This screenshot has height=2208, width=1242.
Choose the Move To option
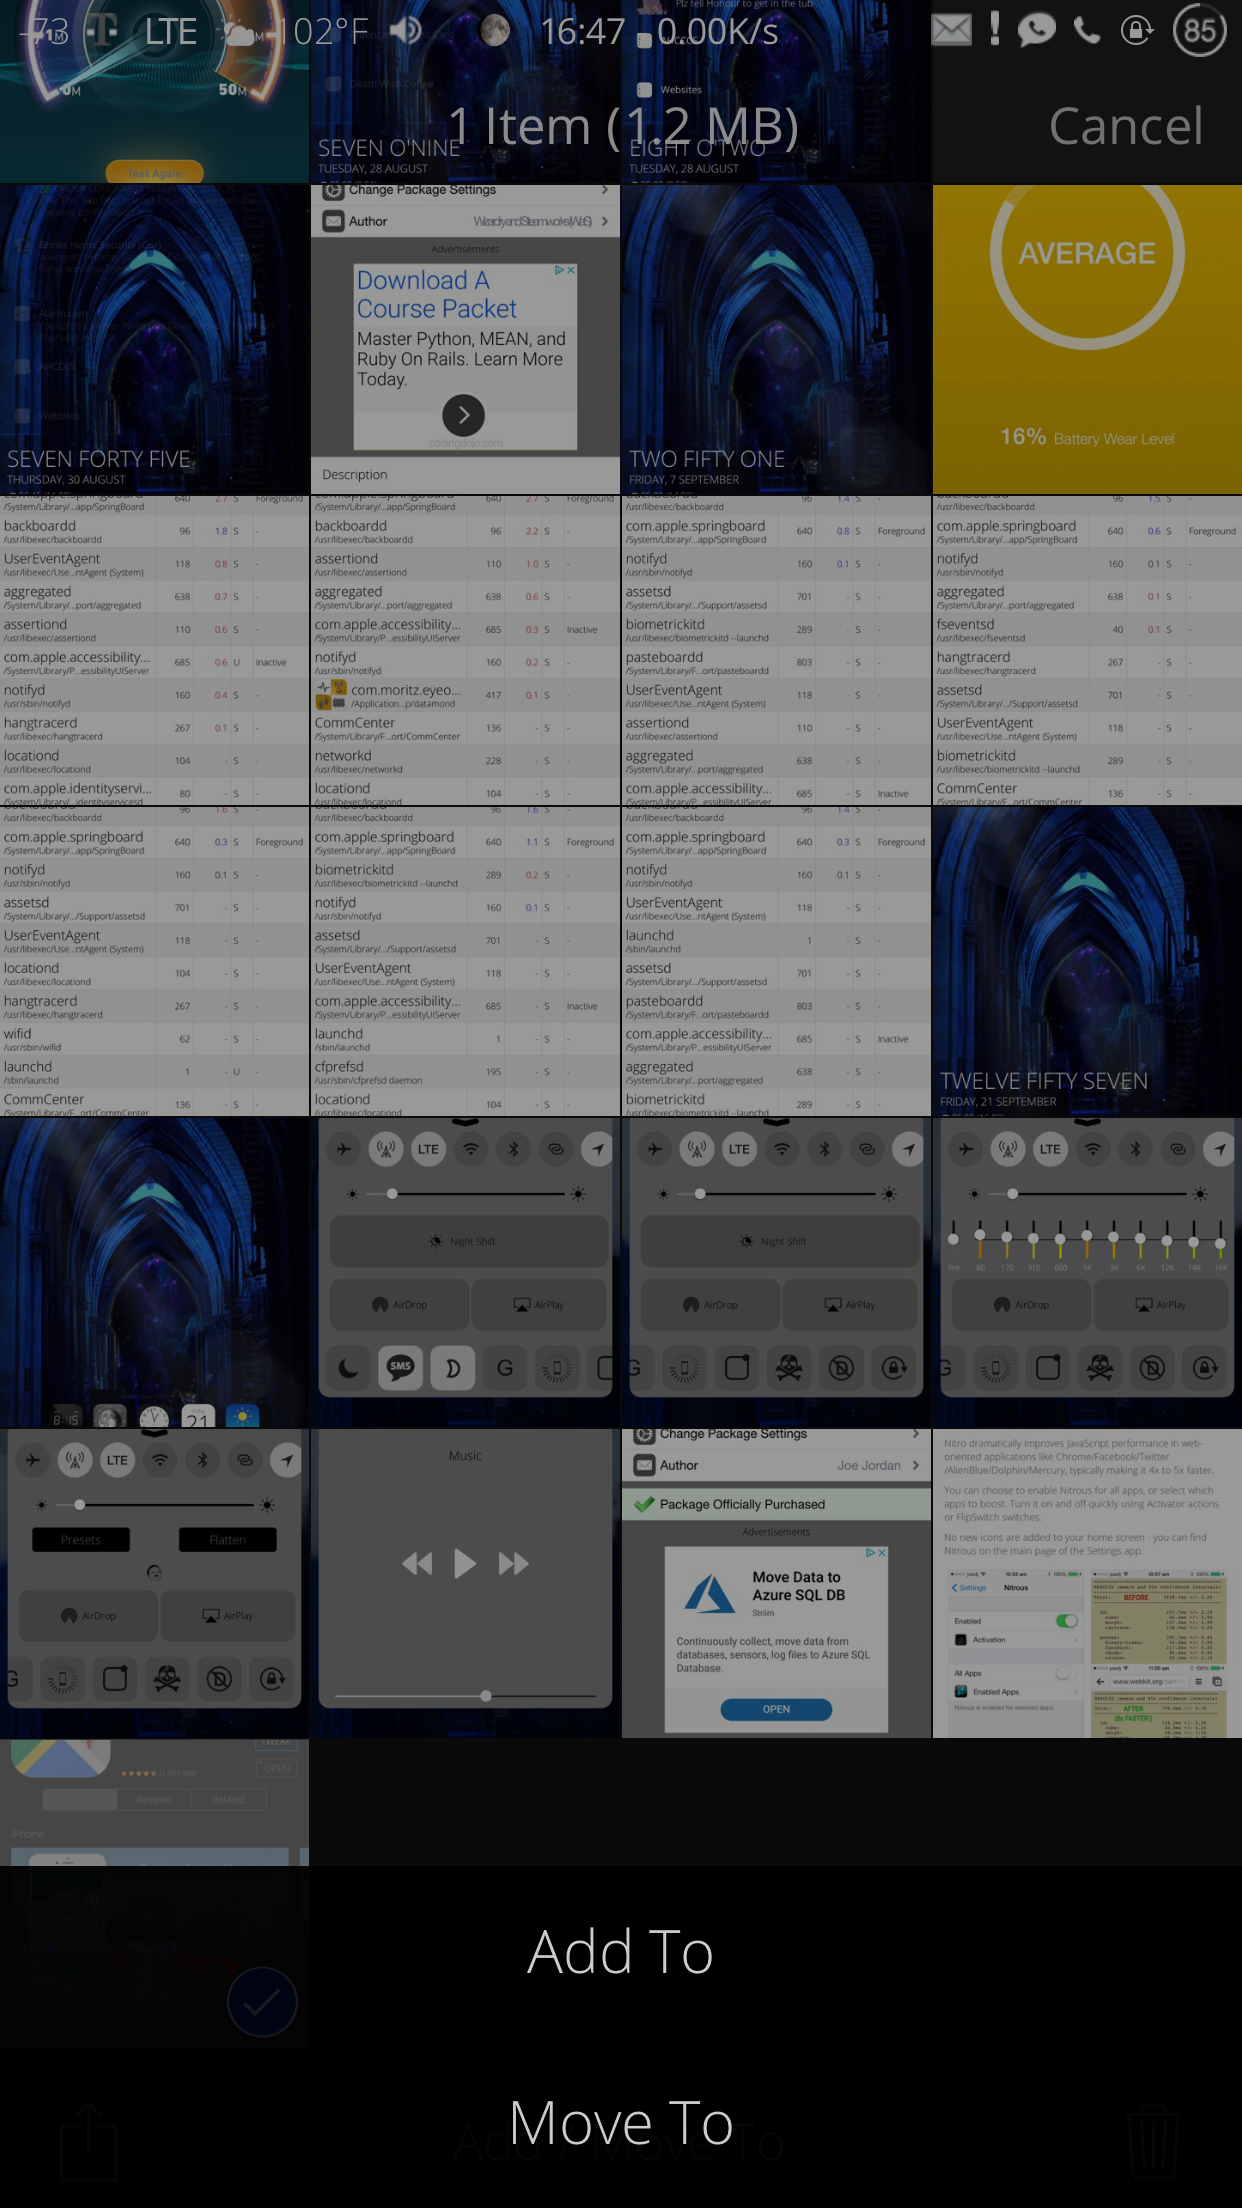(x=621, y=2122)
